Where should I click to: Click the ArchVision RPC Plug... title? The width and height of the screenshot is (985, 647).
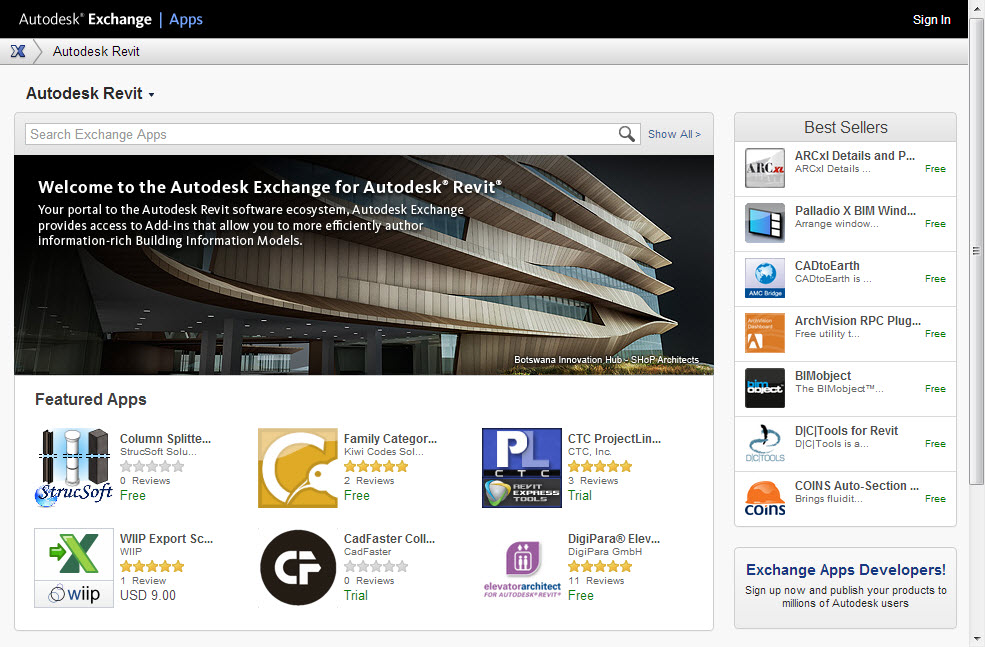pyautogui.click(x=858, y=320)
